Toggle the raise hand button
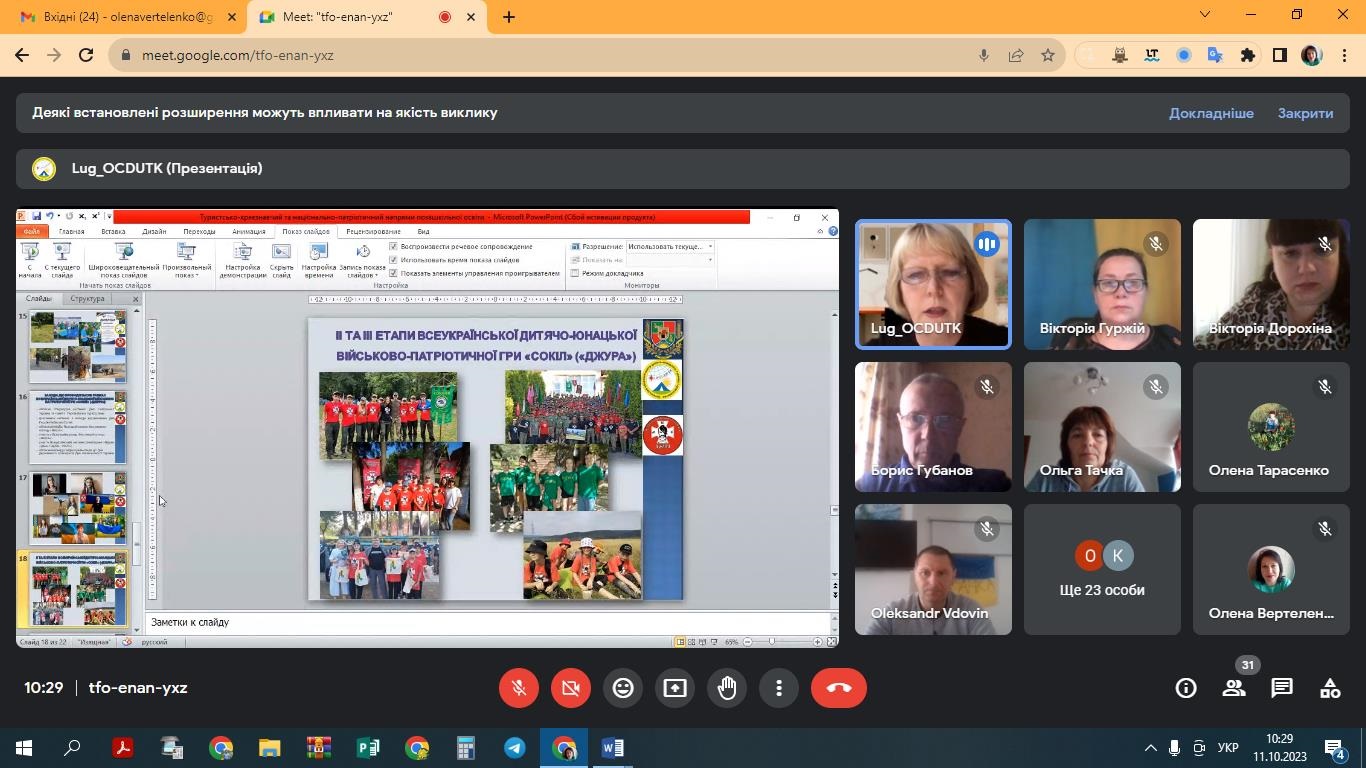 pyautogui.click(x=727, y=688)
